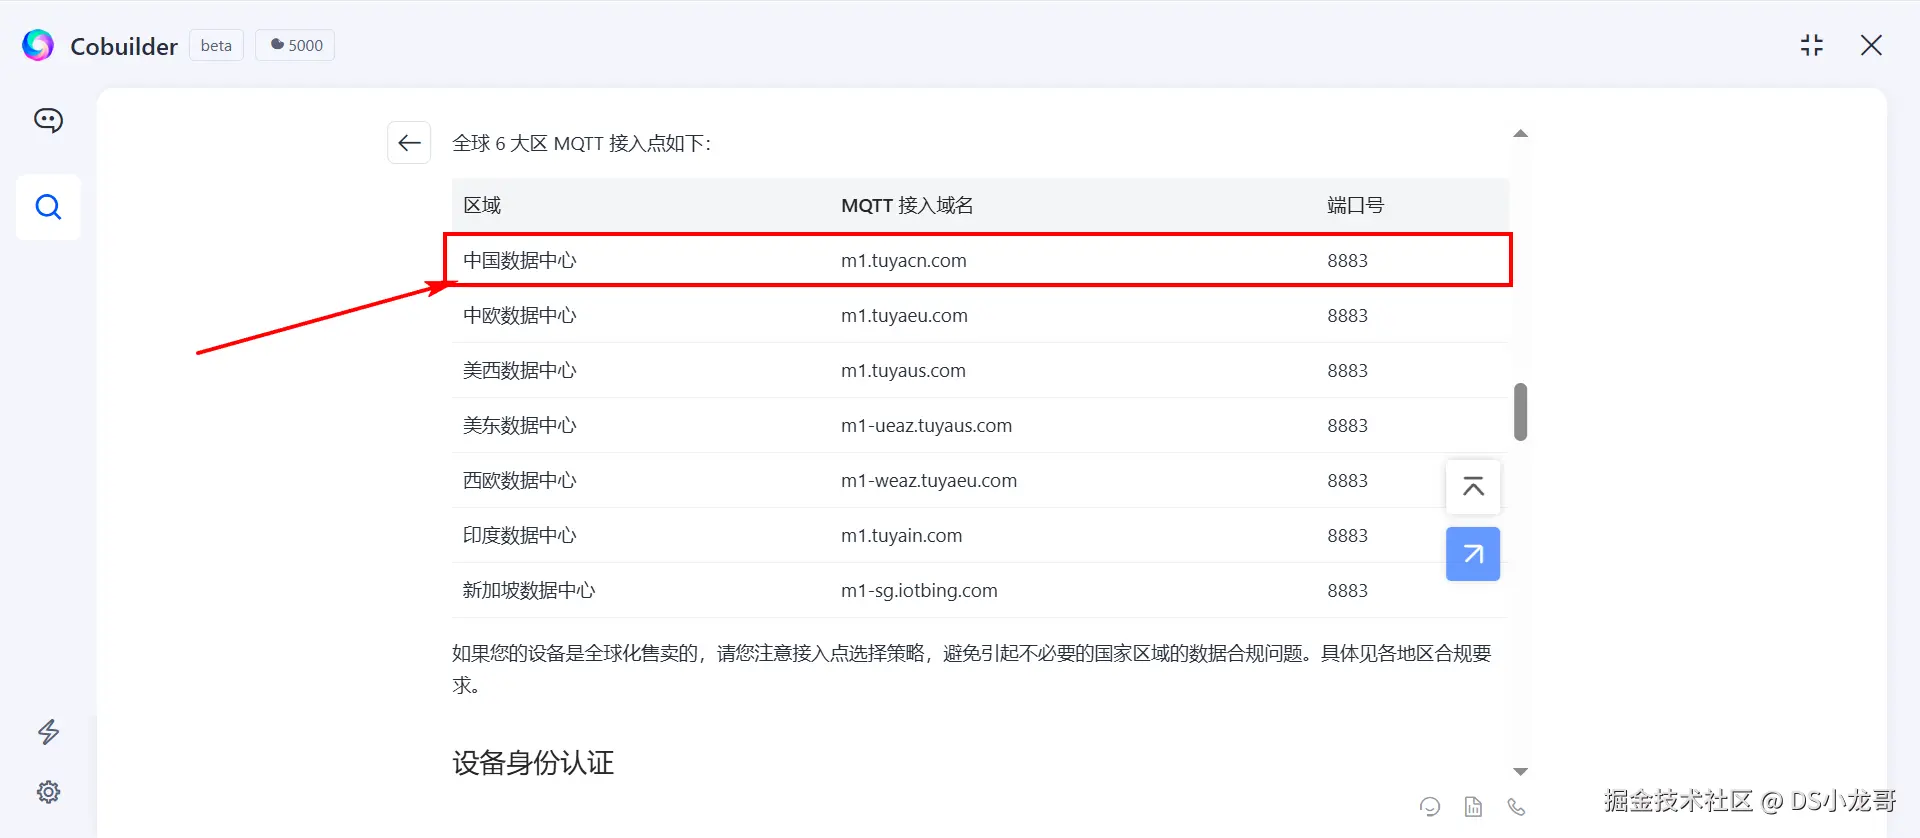Close the Cobuilder panel
1920x838 pixels.
[x=1871, y=45]
